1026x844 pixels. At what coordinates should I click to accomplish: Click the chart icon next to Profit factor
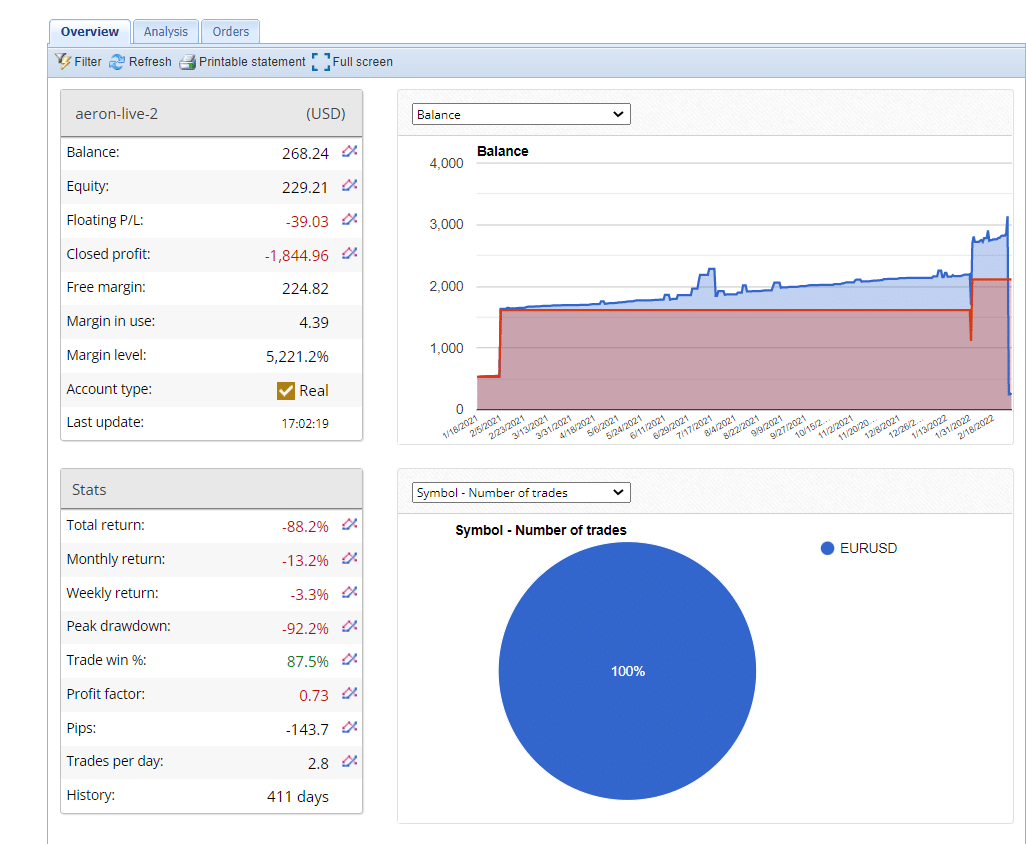point(349,693)
